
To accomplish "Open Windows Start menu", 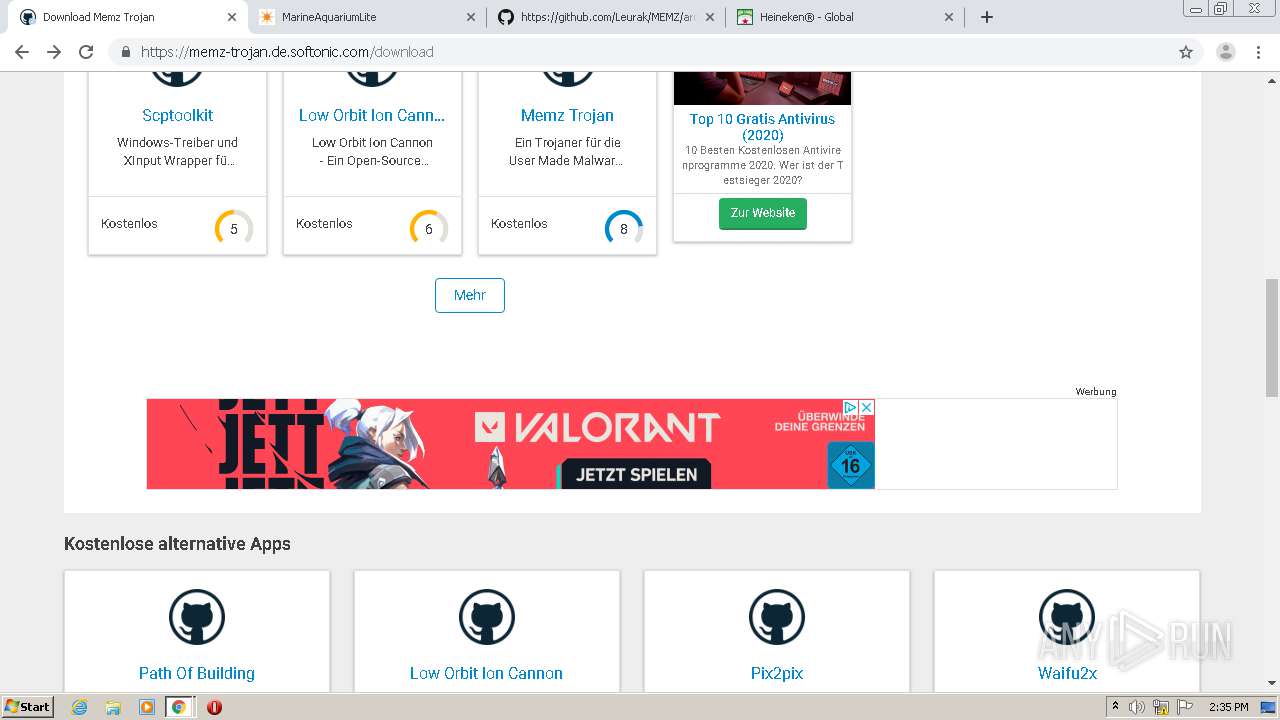I will tap(28, 706).
